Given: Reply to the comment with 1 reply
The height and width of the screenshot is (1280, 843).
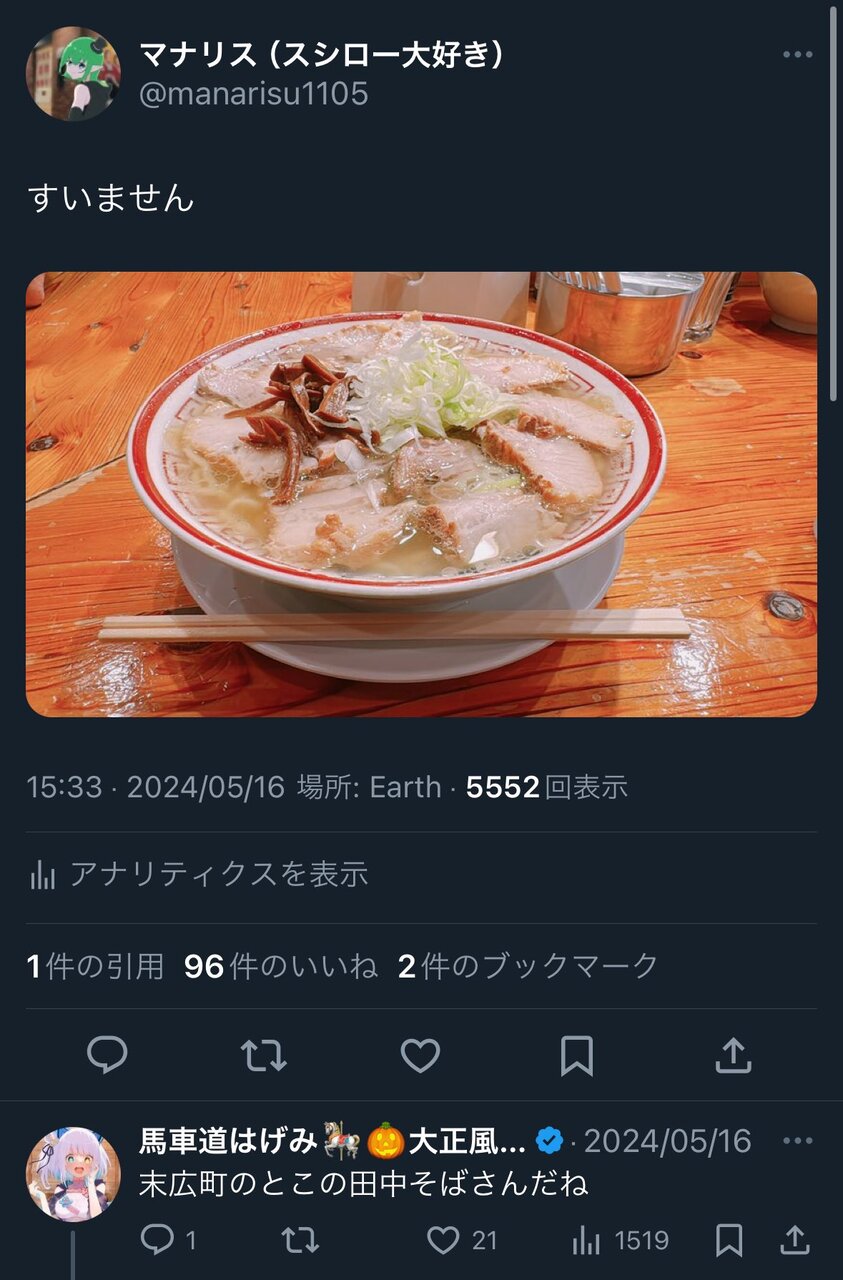Looking at the screenshot, I should point(168,1241).
